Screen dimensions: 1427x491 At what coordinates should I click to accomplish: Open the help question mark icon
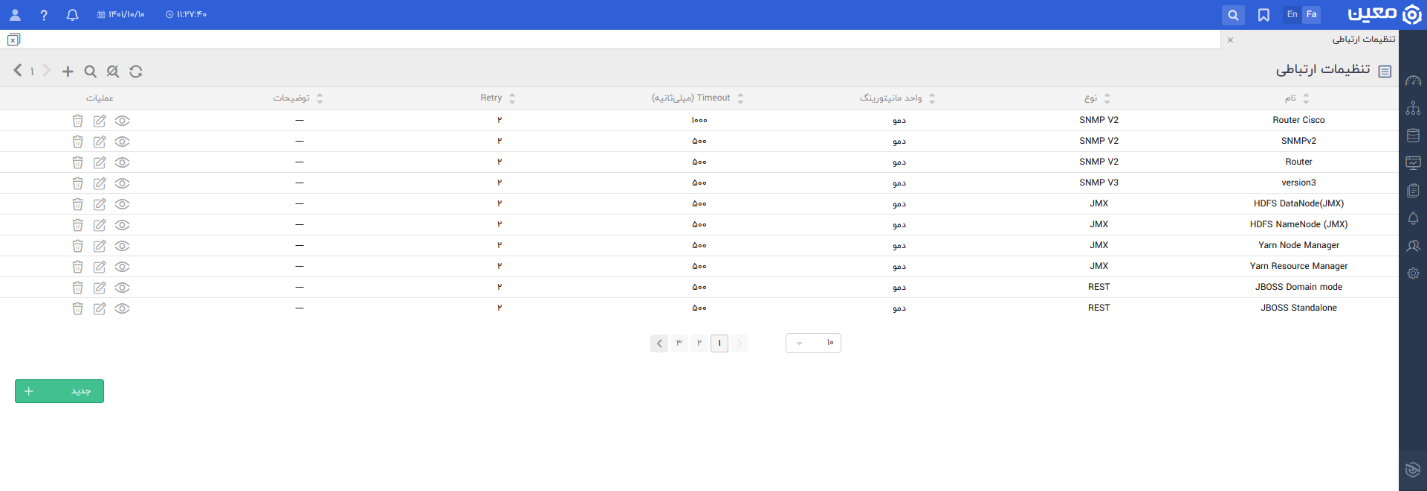[x=44, y=15]
